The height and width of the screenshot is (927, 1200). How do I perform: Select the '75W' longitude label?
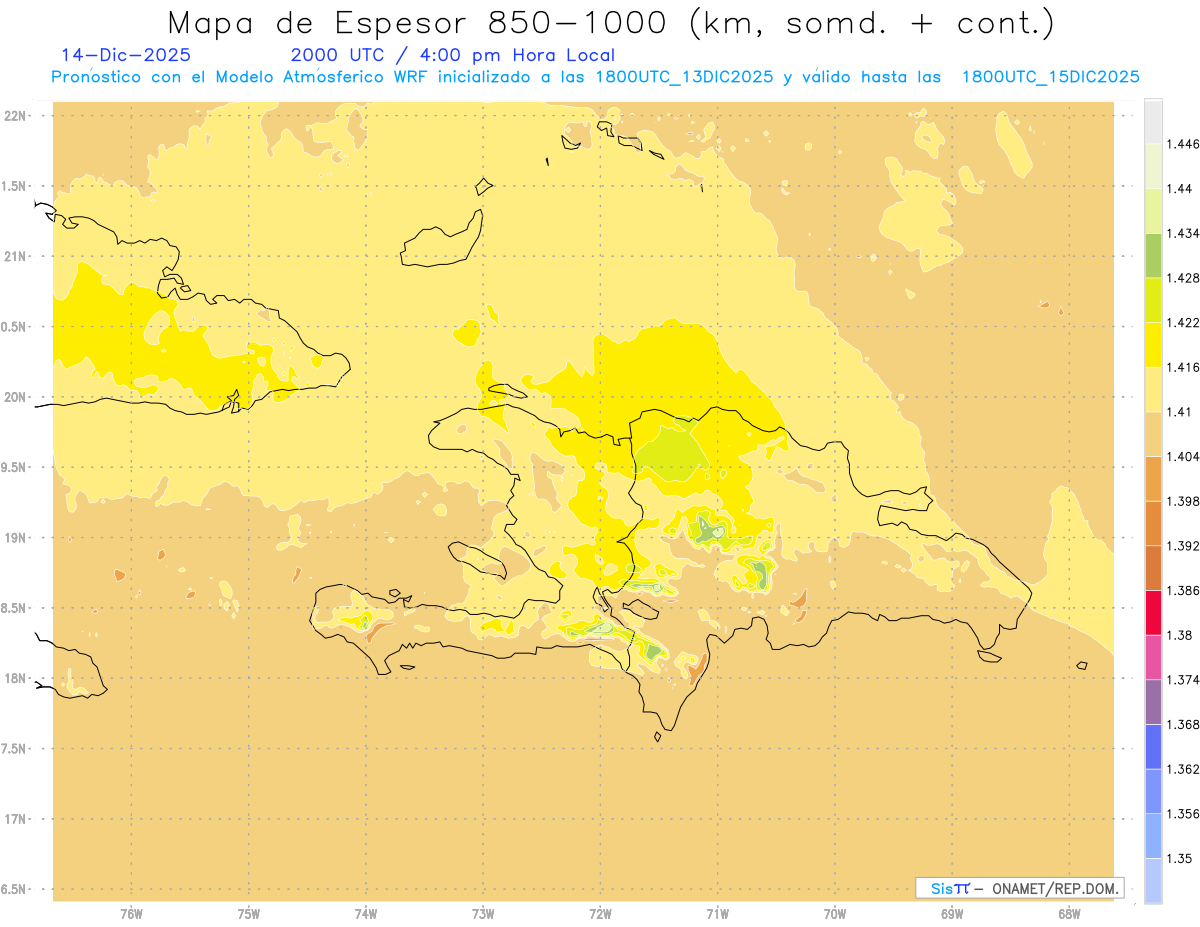[x=249, y=914]
